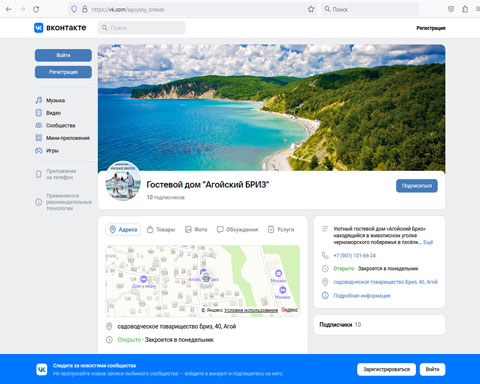480x384 pixels.
Task: Click the ВКОНТАКТЕ wordmark in header
Action: tap(66, 28)
